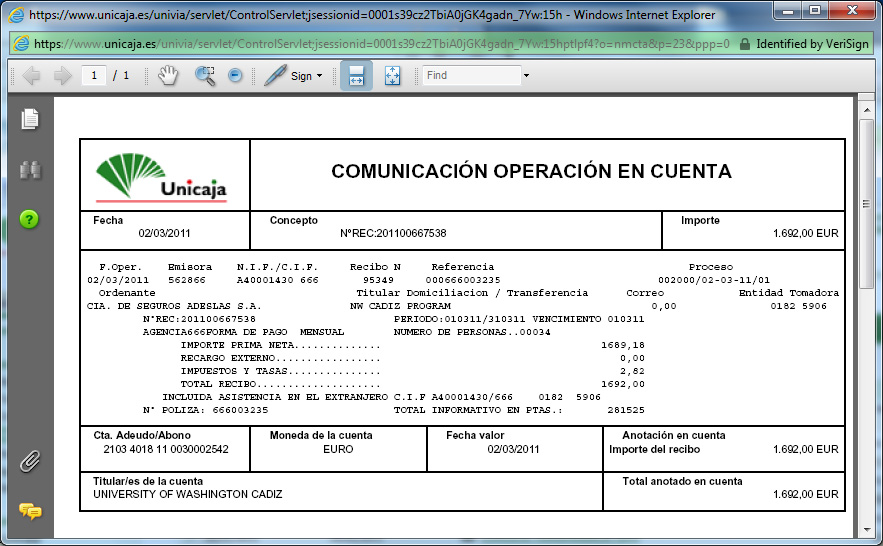Image resolution: width=883 pixels, height=546 pixels.
Task: Open the Search binoculars panel
Action: tap(30, 170)
